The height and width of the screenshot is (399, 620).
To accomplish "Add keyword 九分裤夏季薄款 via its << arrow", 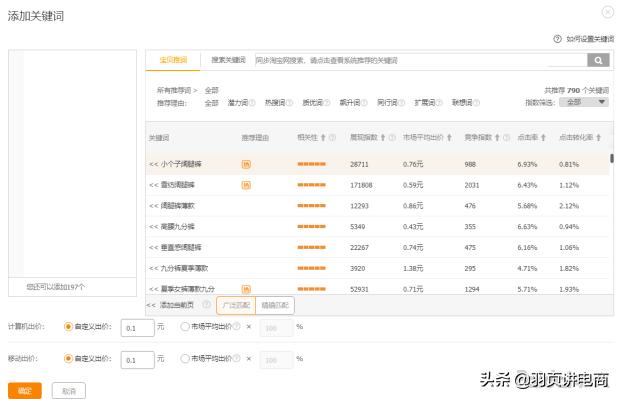I will [x=153, y=269].
